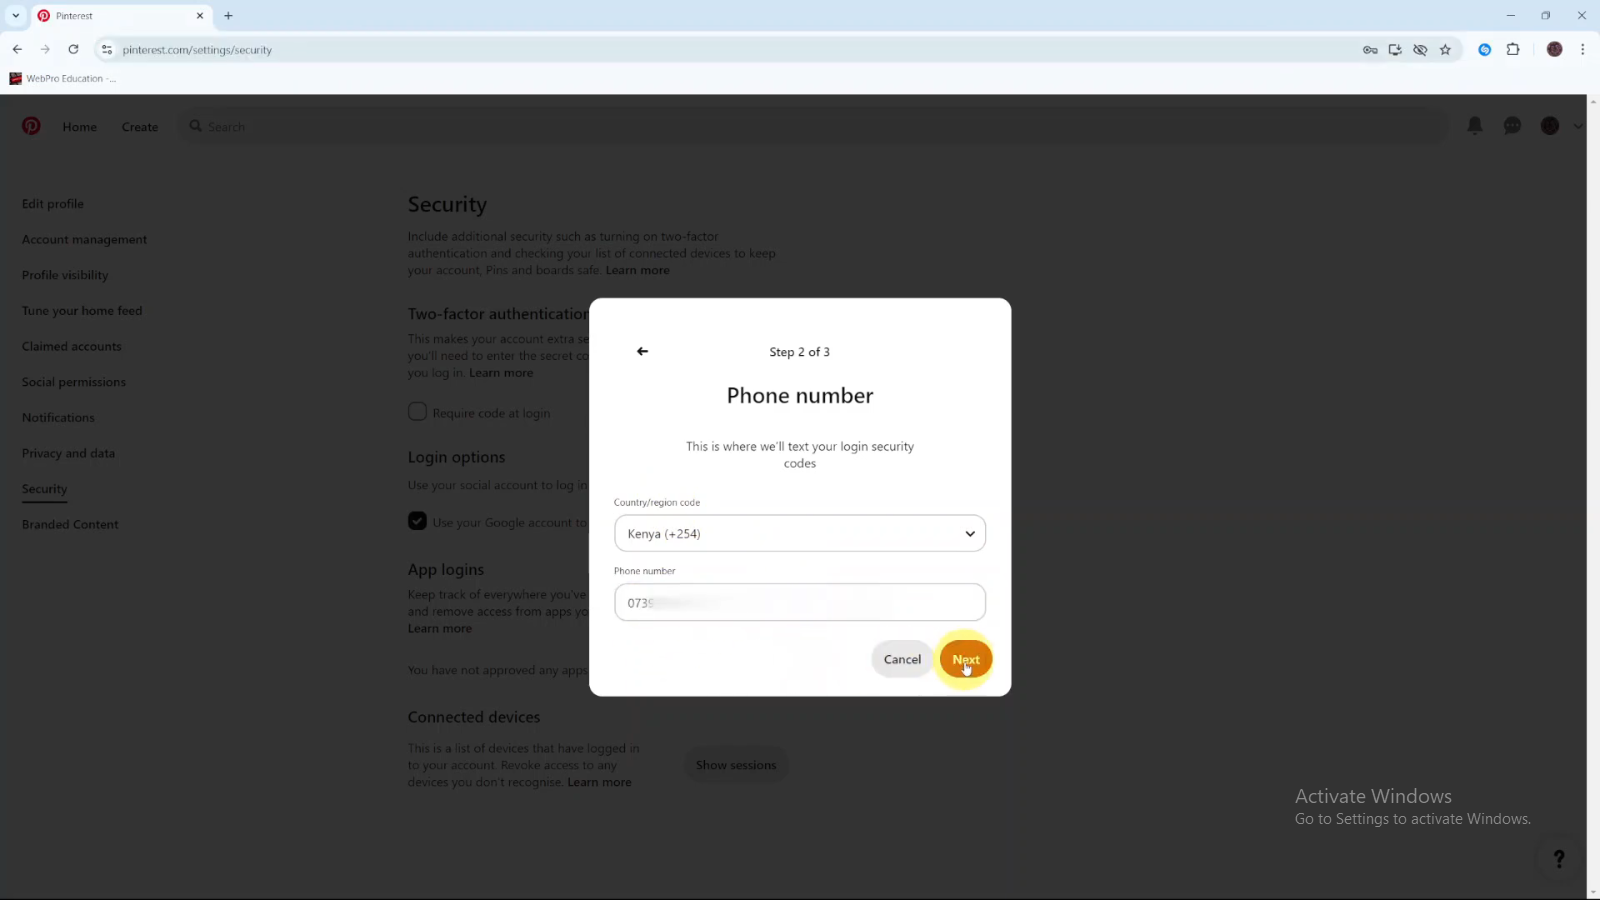Click the help question mark icon
Image resolution: width=1600 pixels, height=900 pixels.
[x=1559, y=859]
